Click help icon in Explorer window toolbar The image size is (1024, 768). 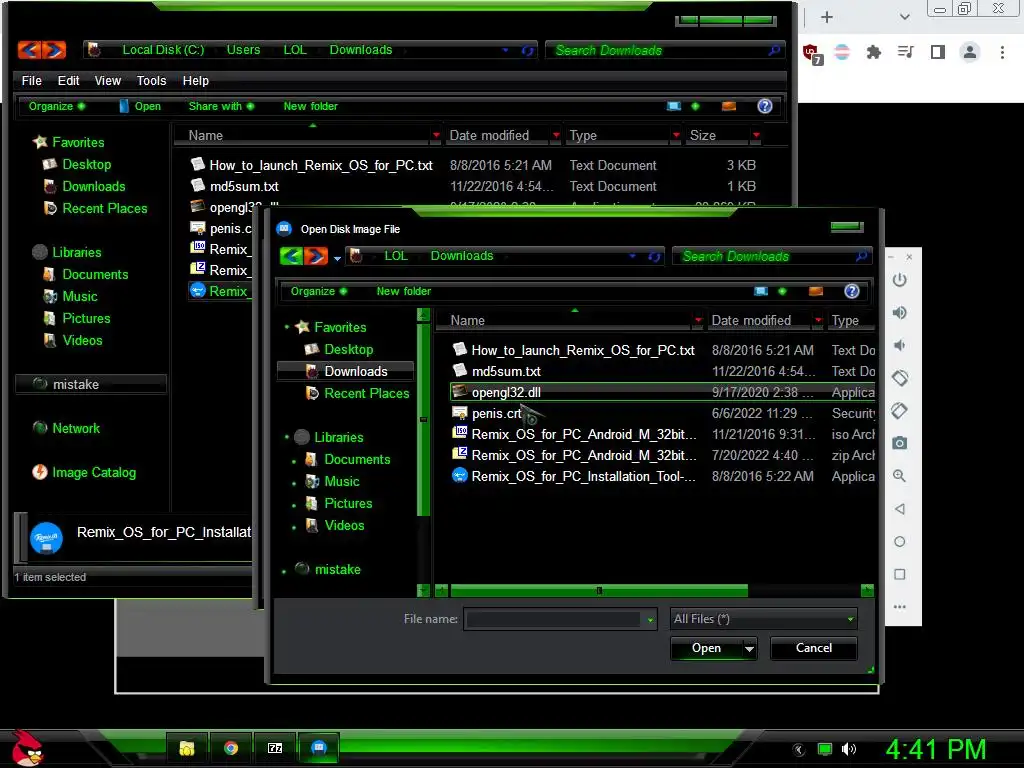(x=765, y=106)
